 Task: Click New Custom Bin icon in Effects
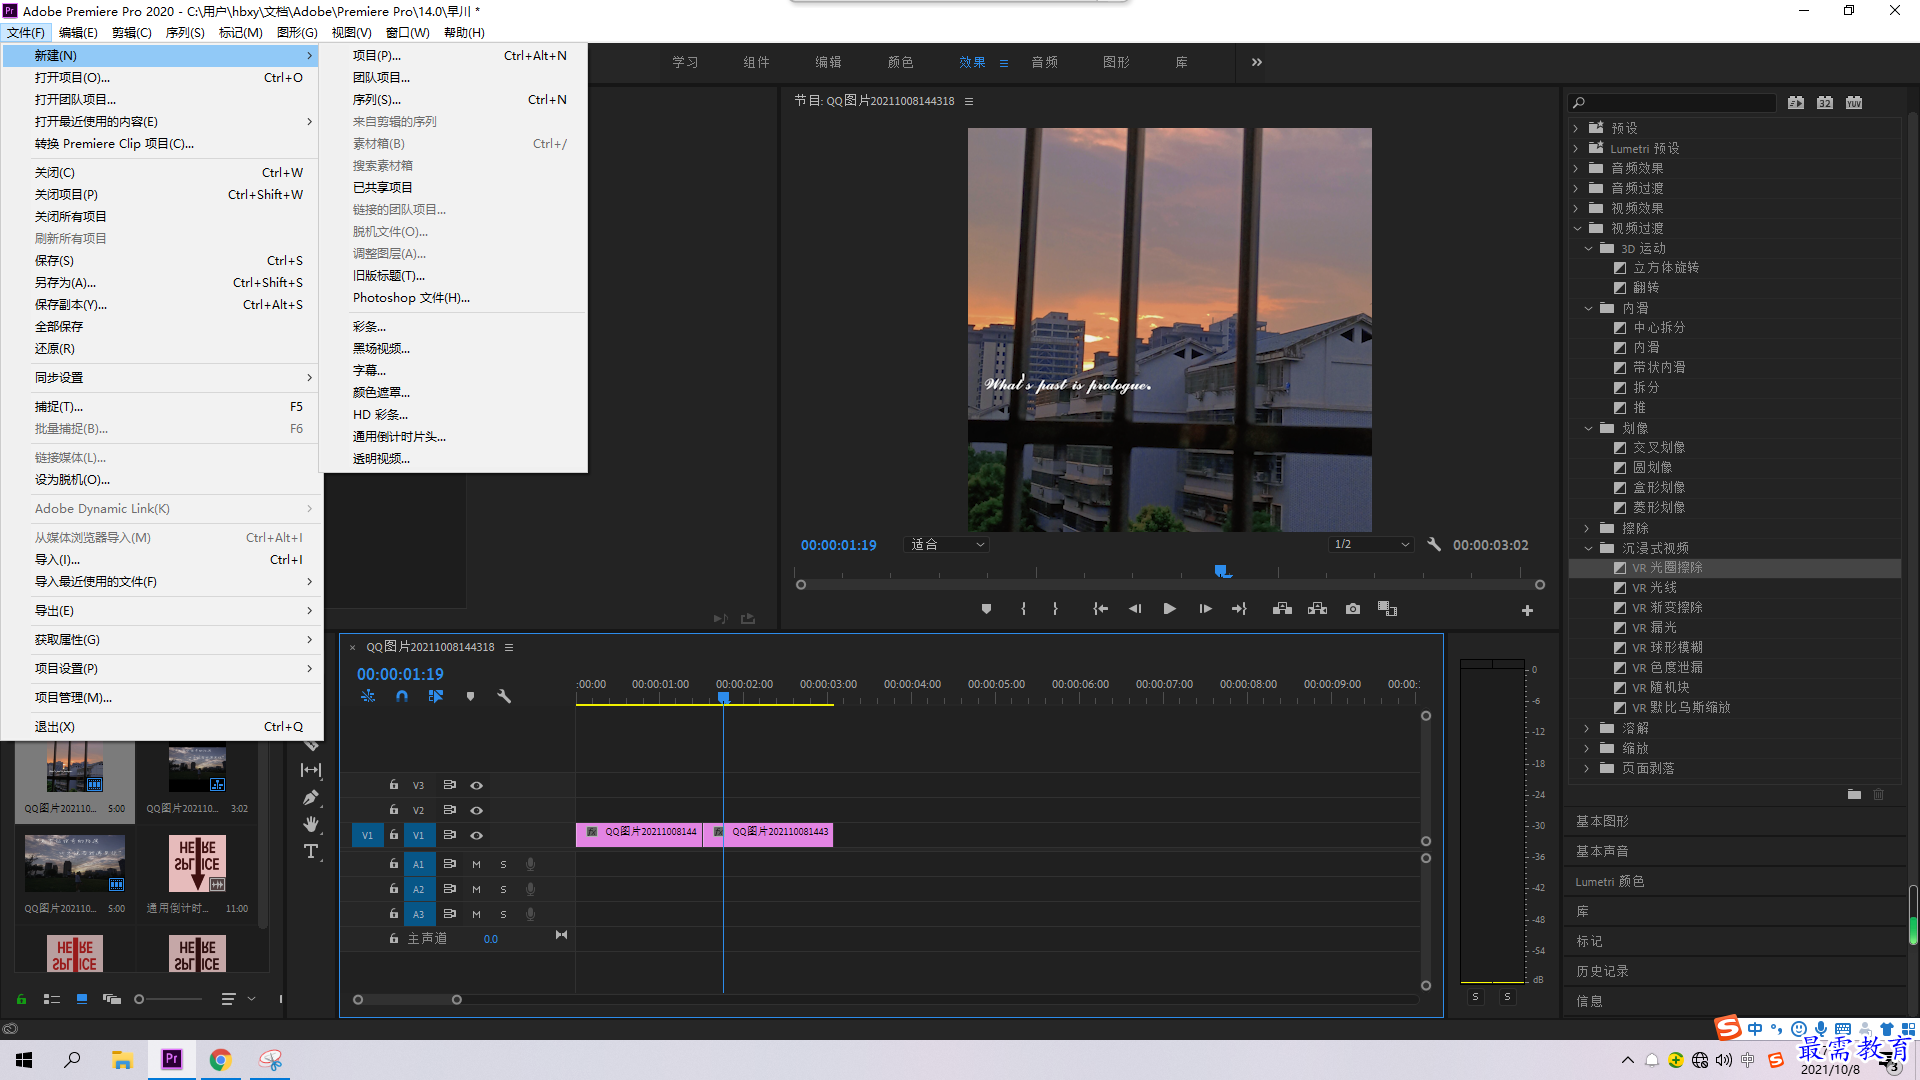pyautogui.click(x=1854, y=795)
